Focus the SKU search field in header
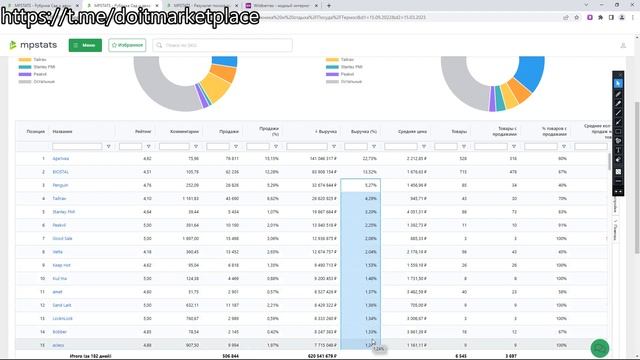 point(222,45)
